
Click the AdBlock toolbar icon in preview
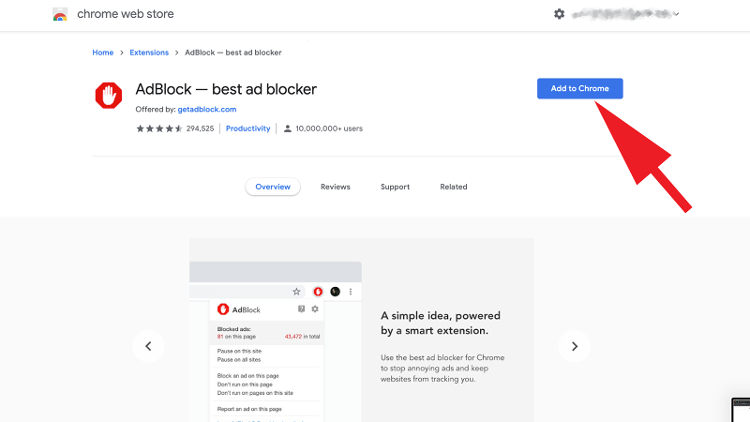(318, 291)
